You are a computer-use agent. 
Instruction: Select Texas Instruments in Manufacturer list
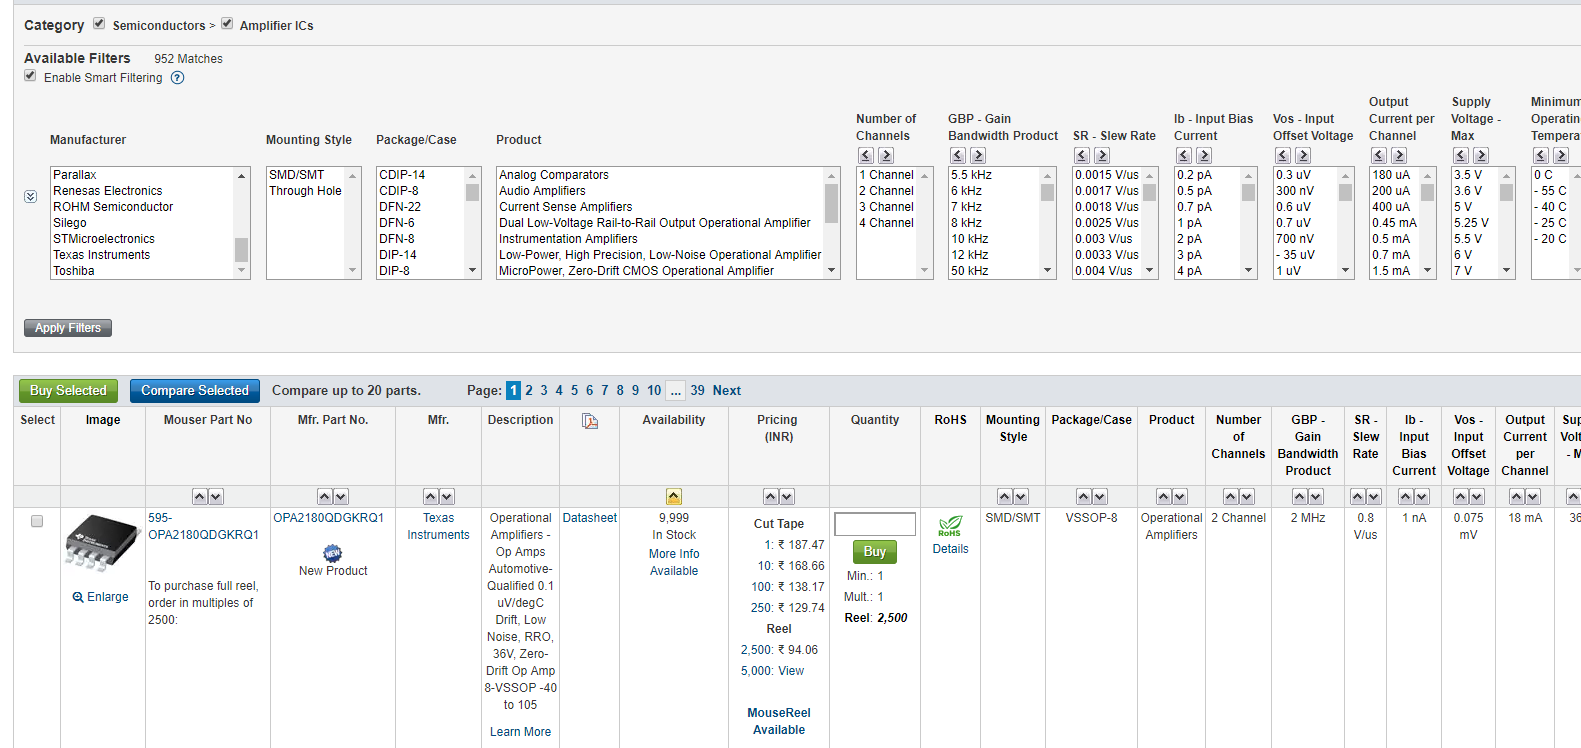pyautogui.click(x=102, y=255)
